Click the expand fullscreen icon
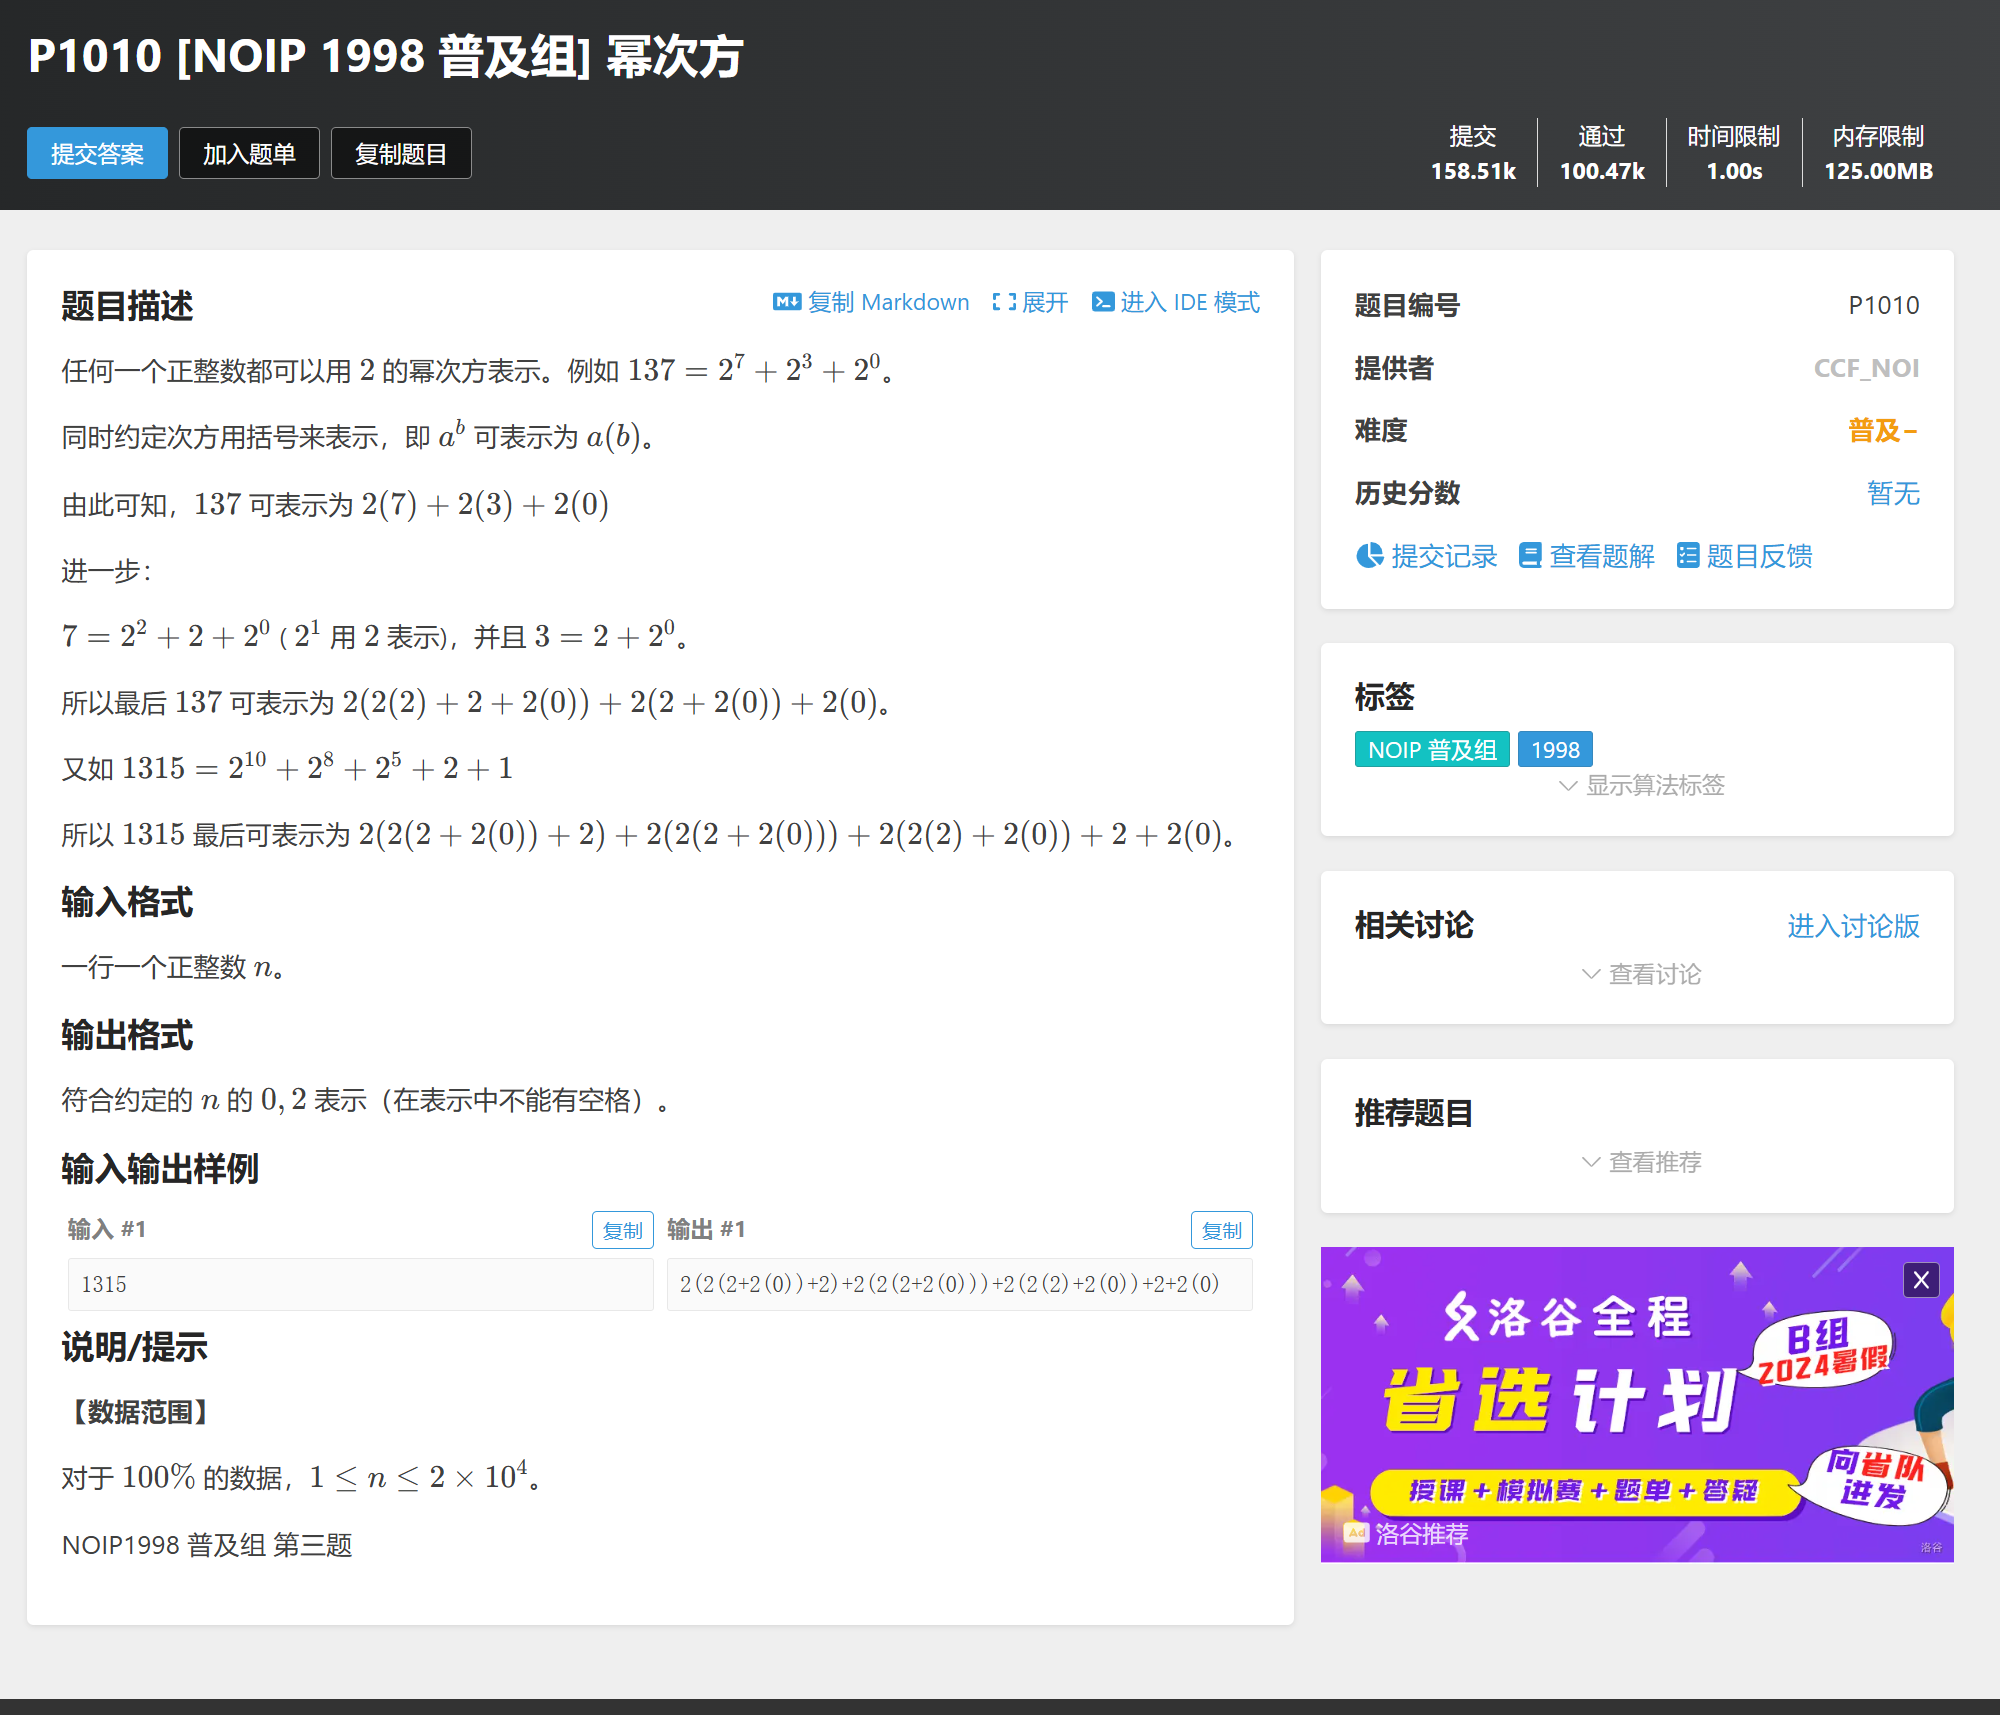Image resolution: width=2000 pixels, height=1715 pixels. point(1003,302)
